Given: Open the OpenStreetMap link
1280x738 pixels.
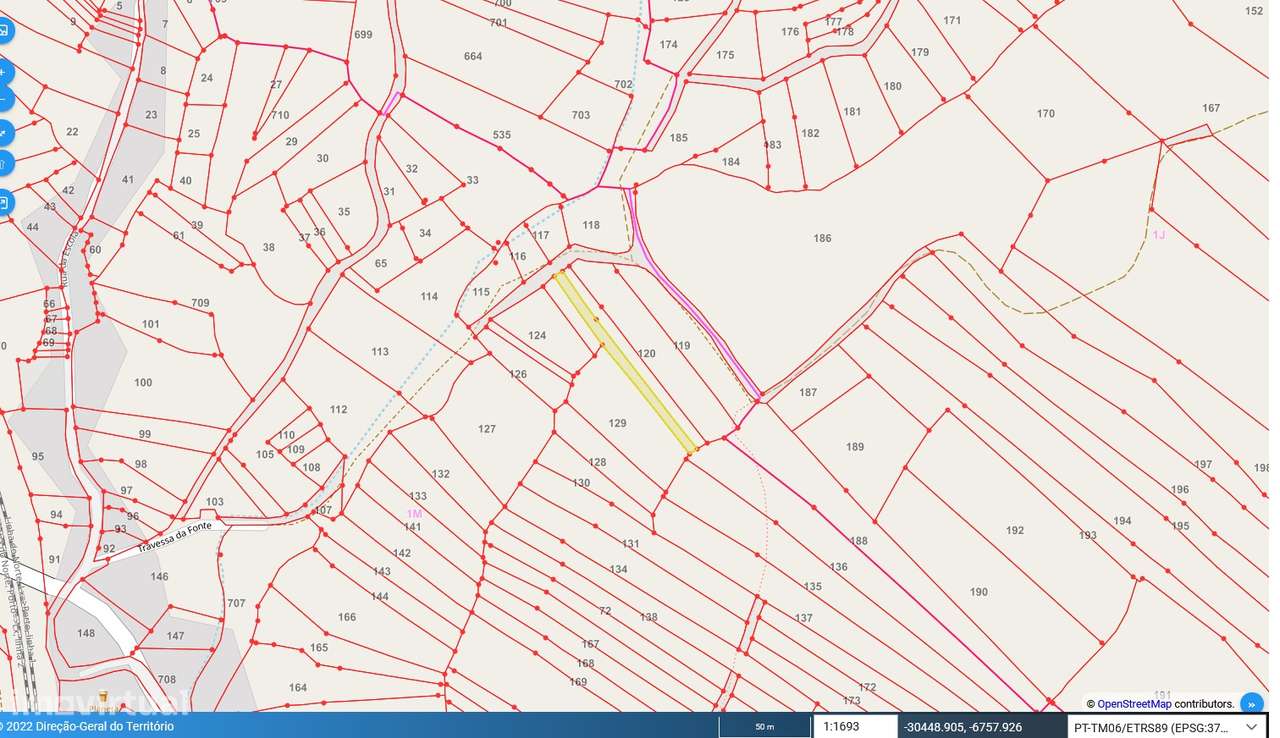Looking at the screenshot, I should (x=1134, y=704).
